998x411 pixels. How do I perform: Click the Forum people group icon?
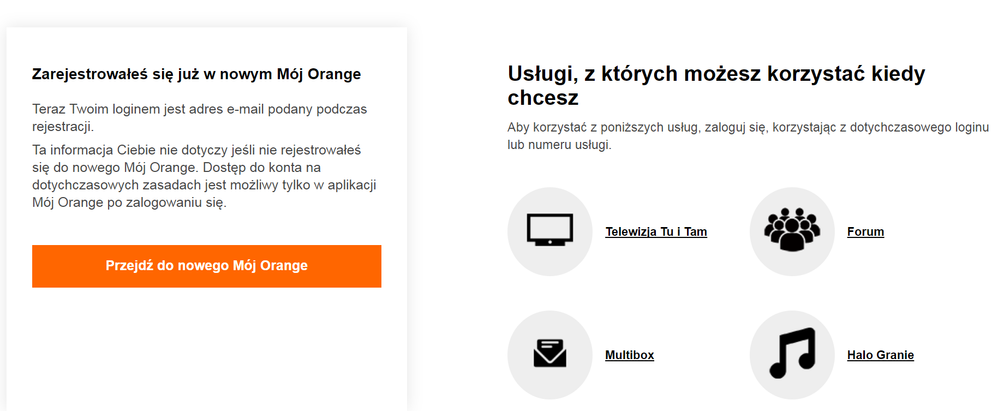791,231
